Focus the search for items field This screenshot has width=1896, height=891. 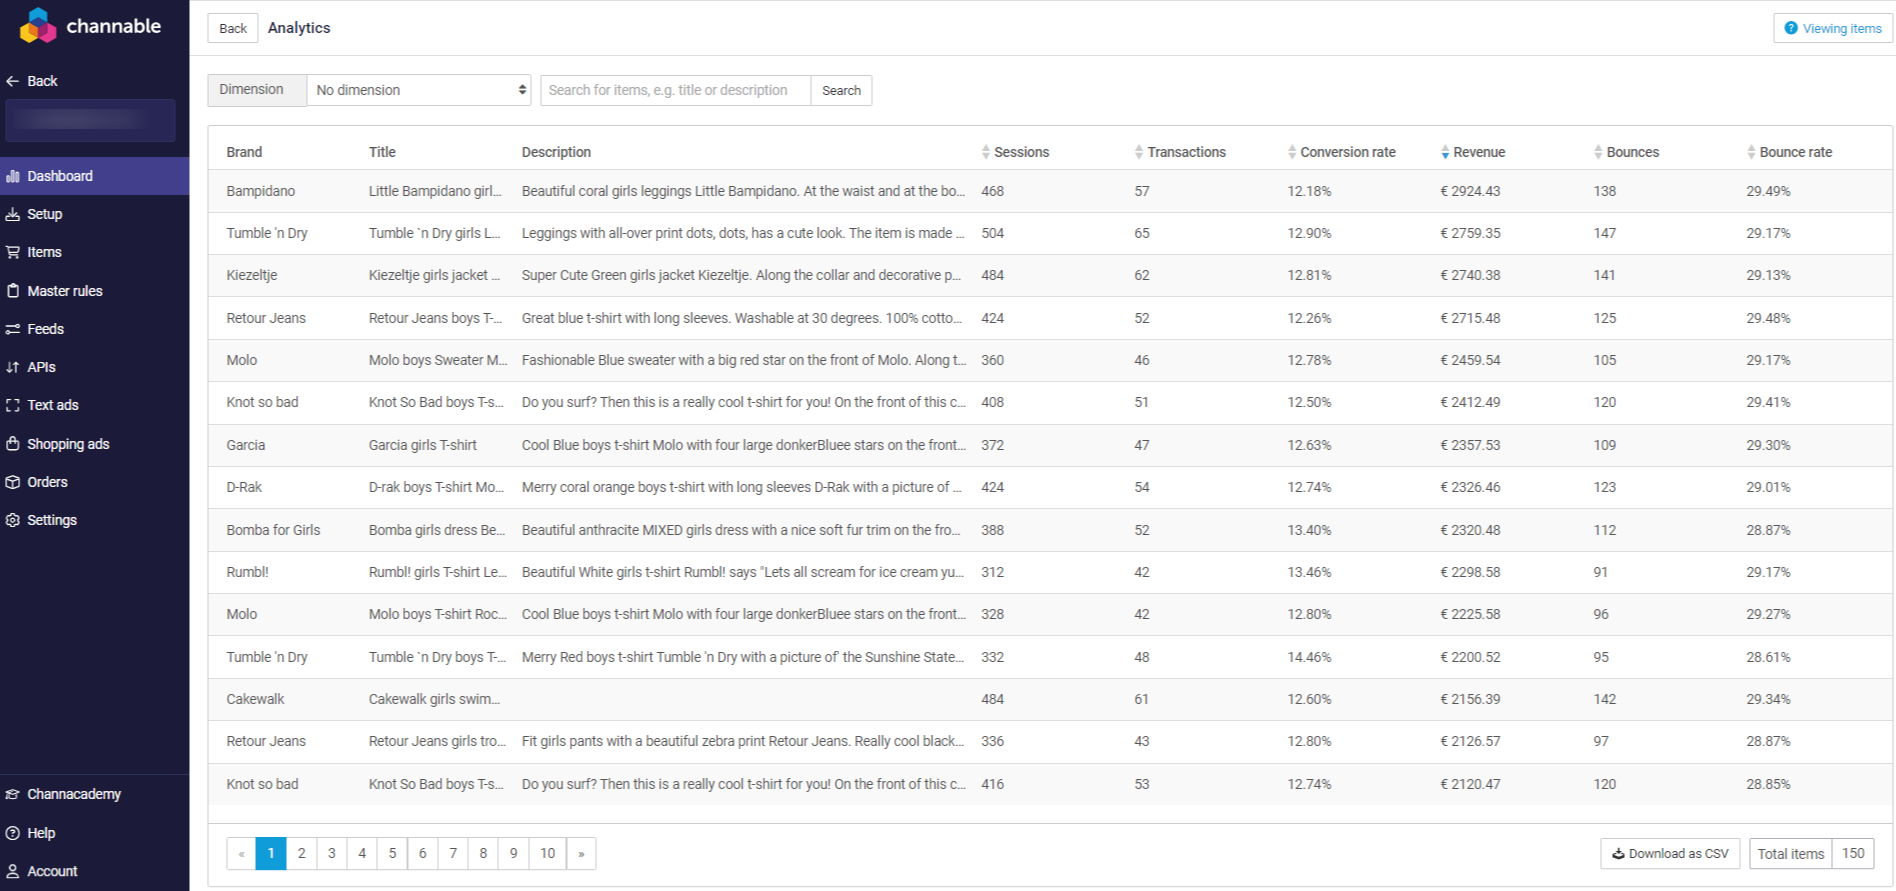click(675, 90)
